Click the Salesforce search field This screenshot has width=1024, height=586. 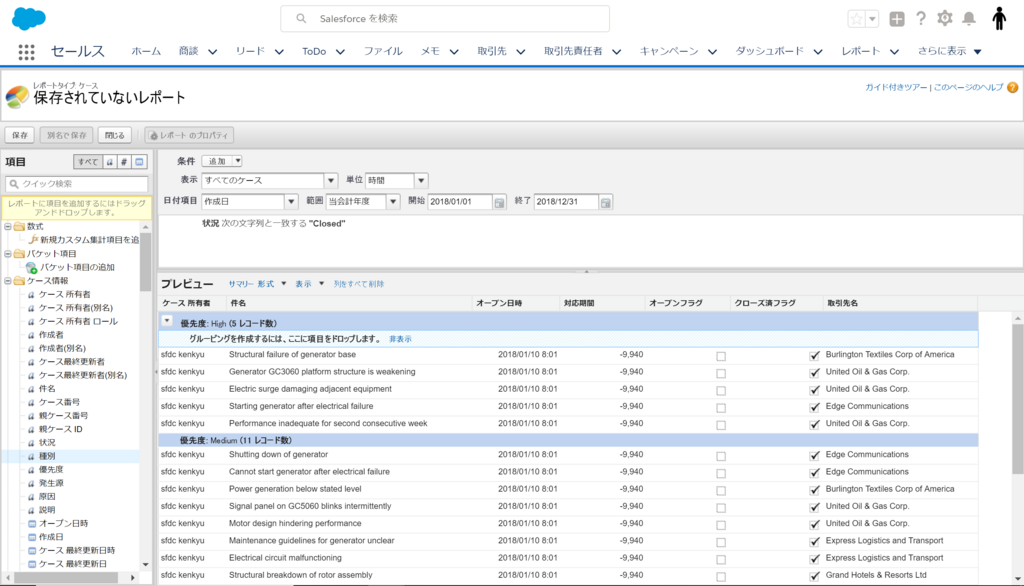click(445, 19)
